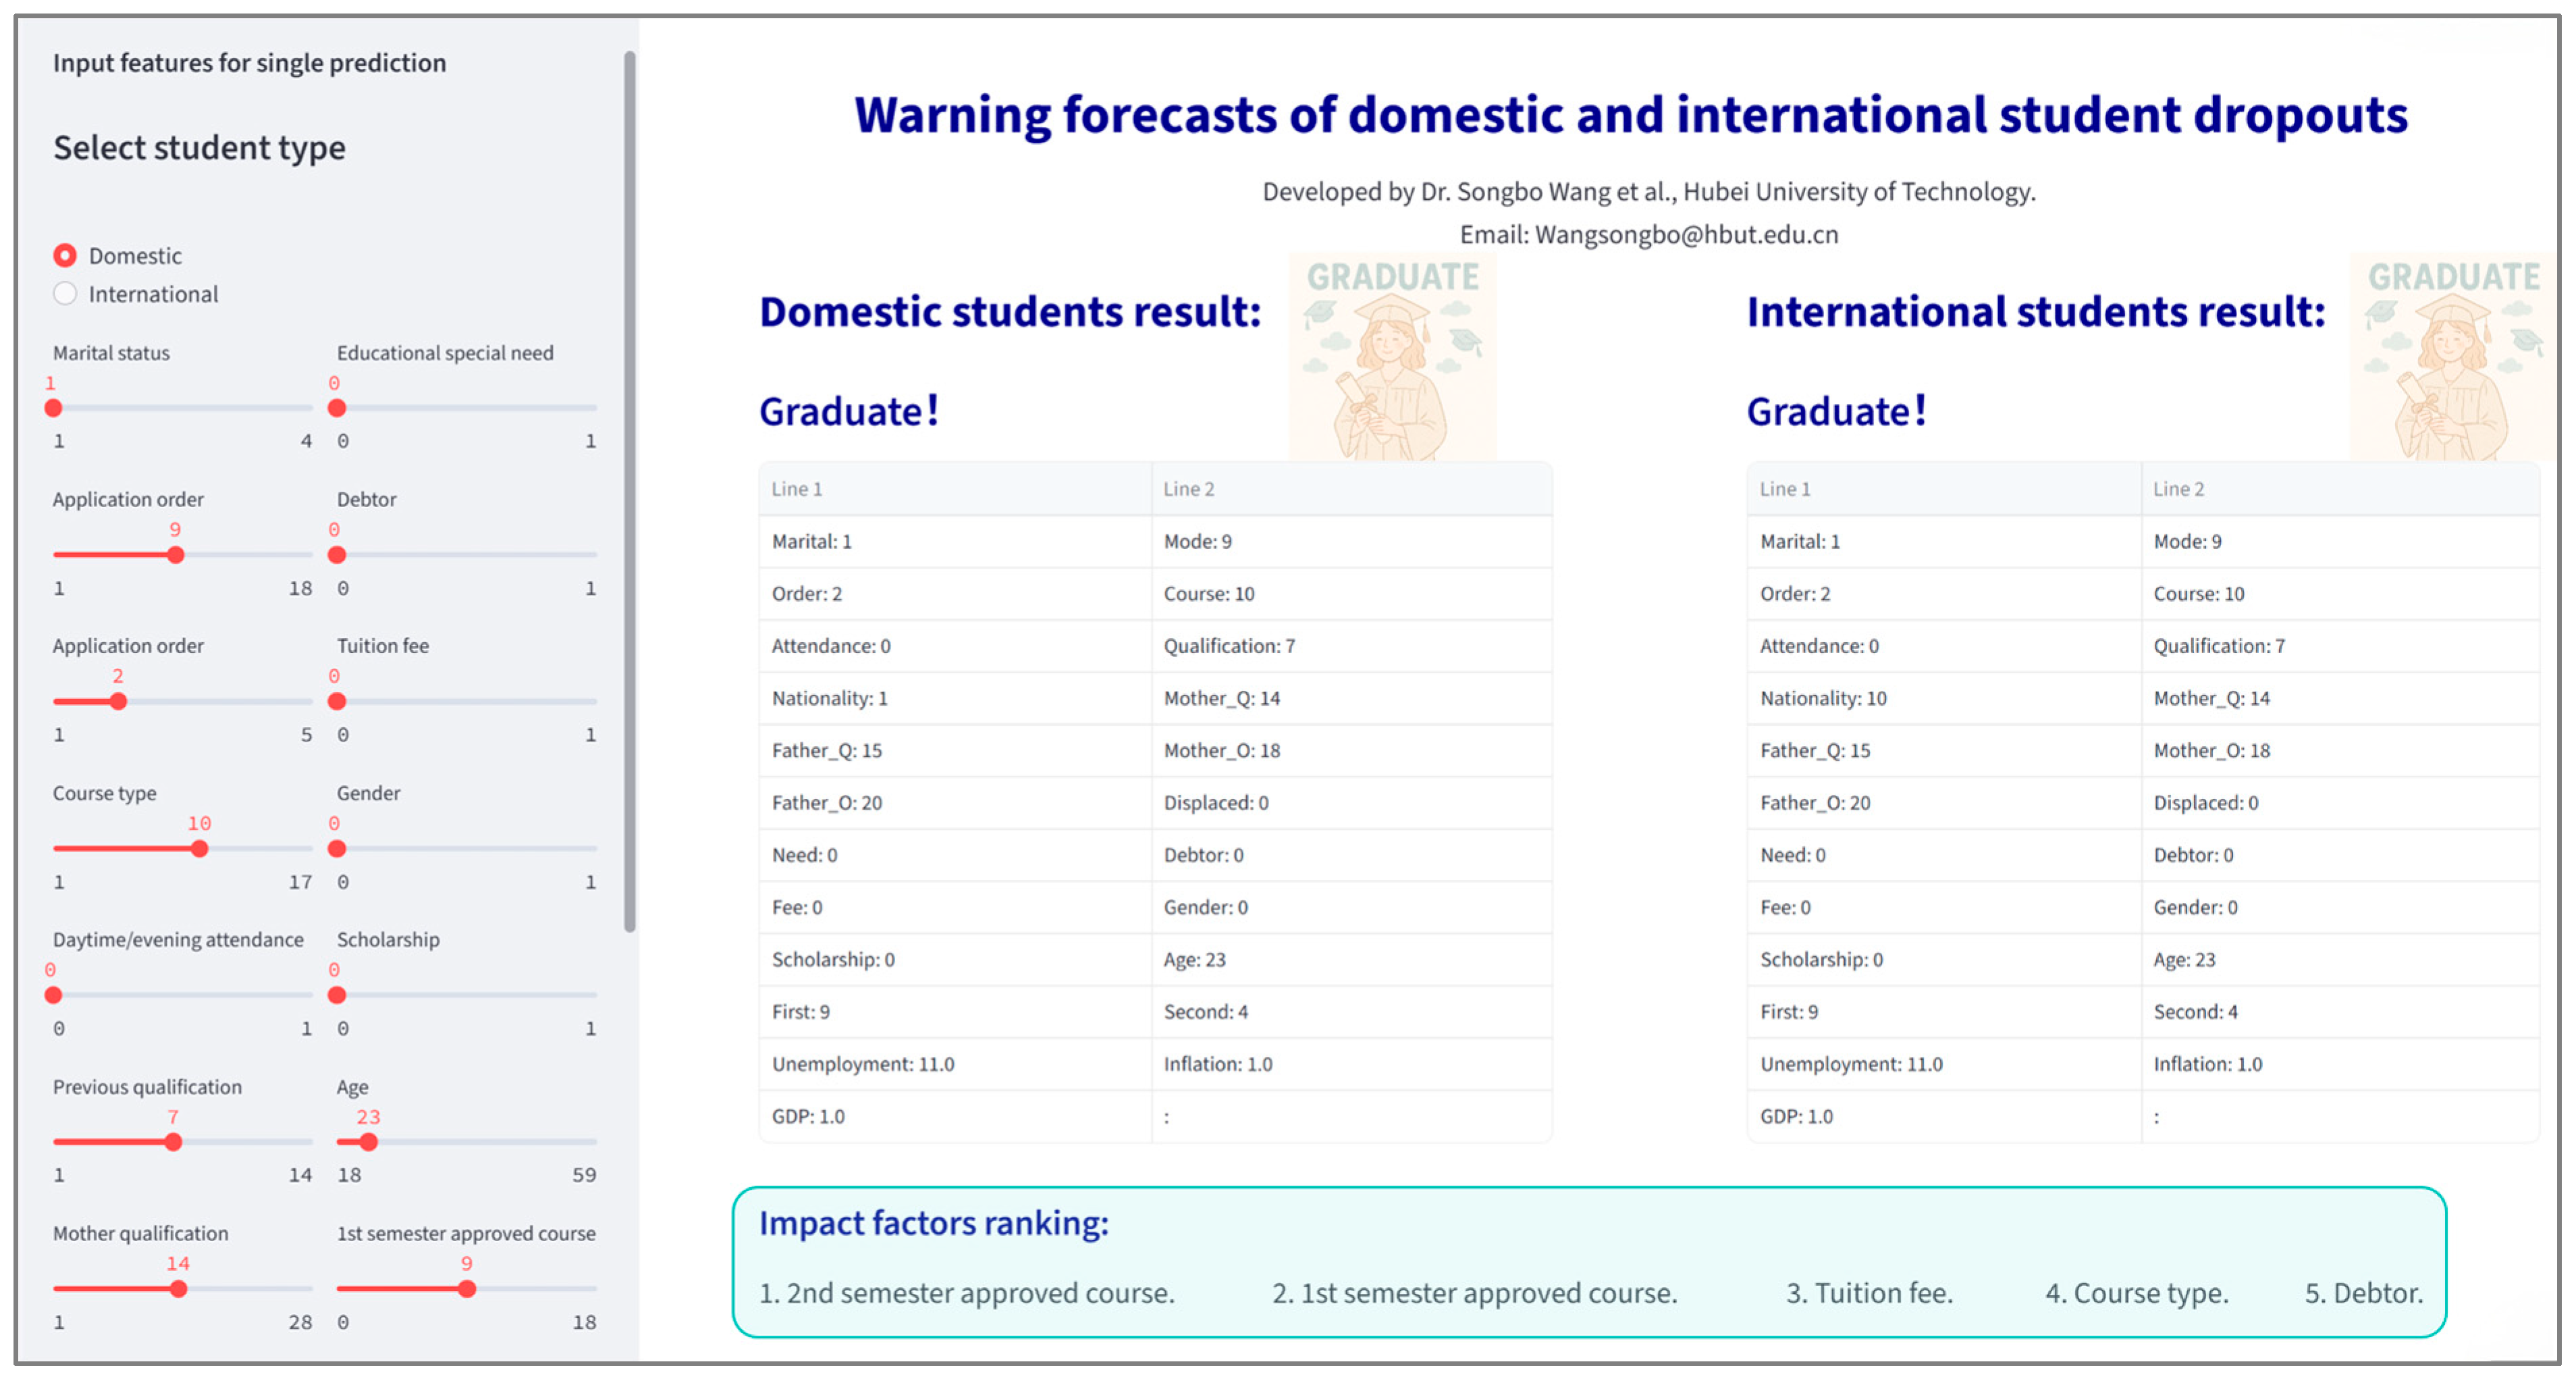This screenshot has width=2576, height=1385.
Task: Click the international result graduate illustration
Action: [x=2452, y=357]
